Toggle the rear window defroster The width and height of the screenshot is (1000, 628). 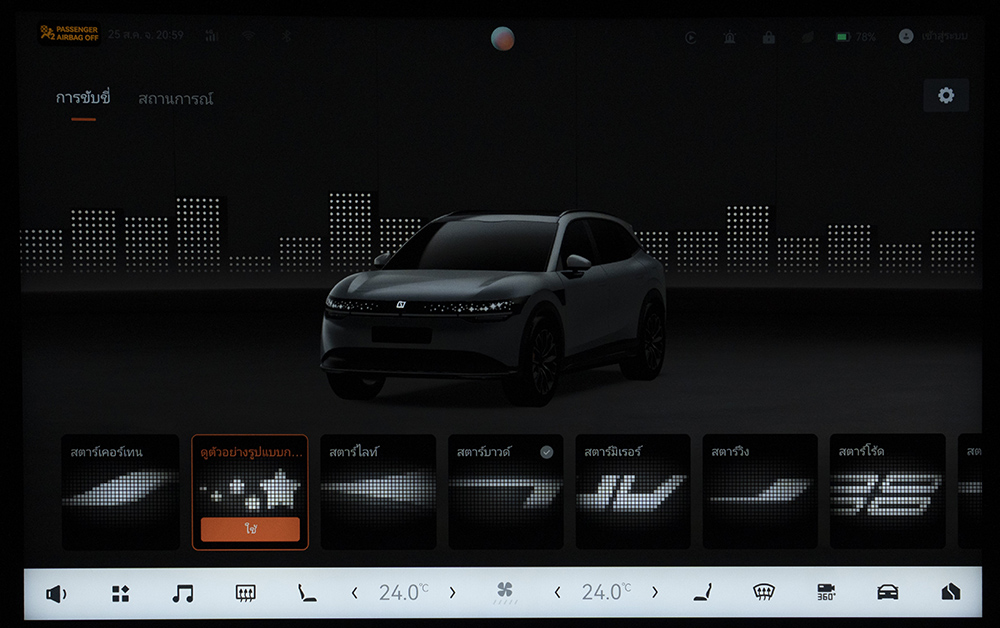(245, 593)
